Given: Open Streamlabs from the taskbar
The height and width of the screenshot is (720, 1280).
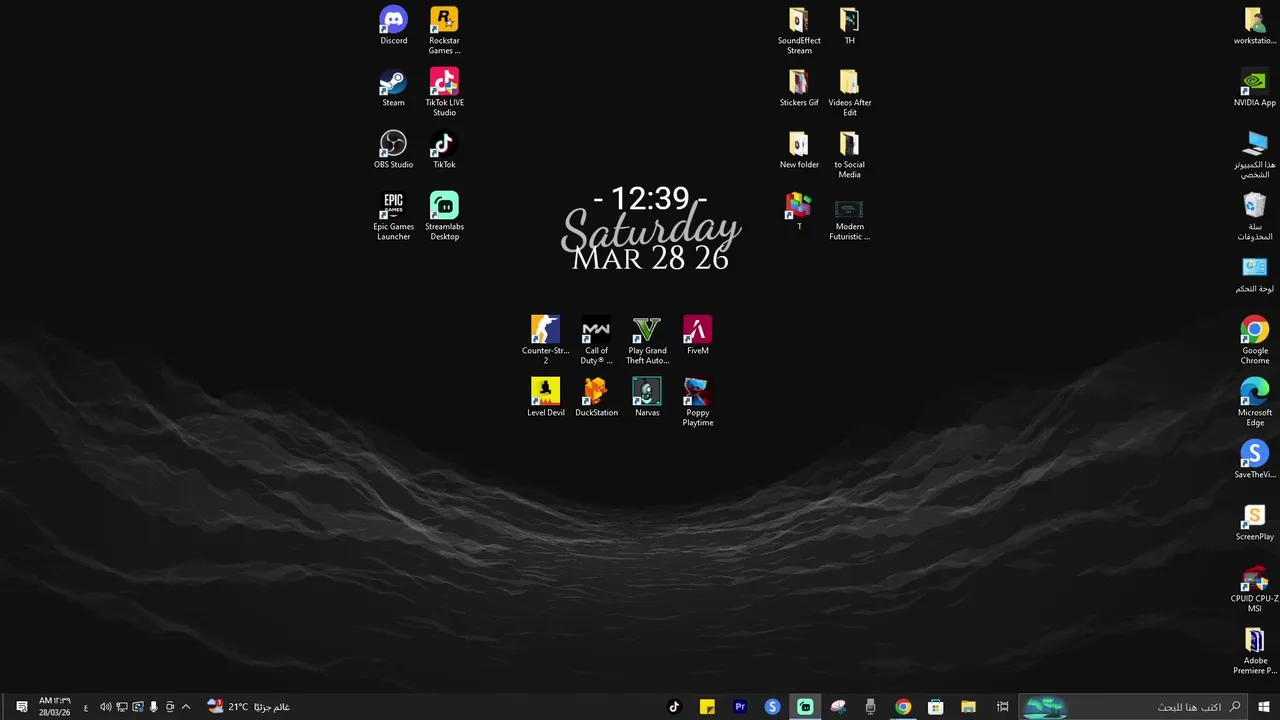Looking at the screenshot, I should pyautogui.click(x=805, y=707).
